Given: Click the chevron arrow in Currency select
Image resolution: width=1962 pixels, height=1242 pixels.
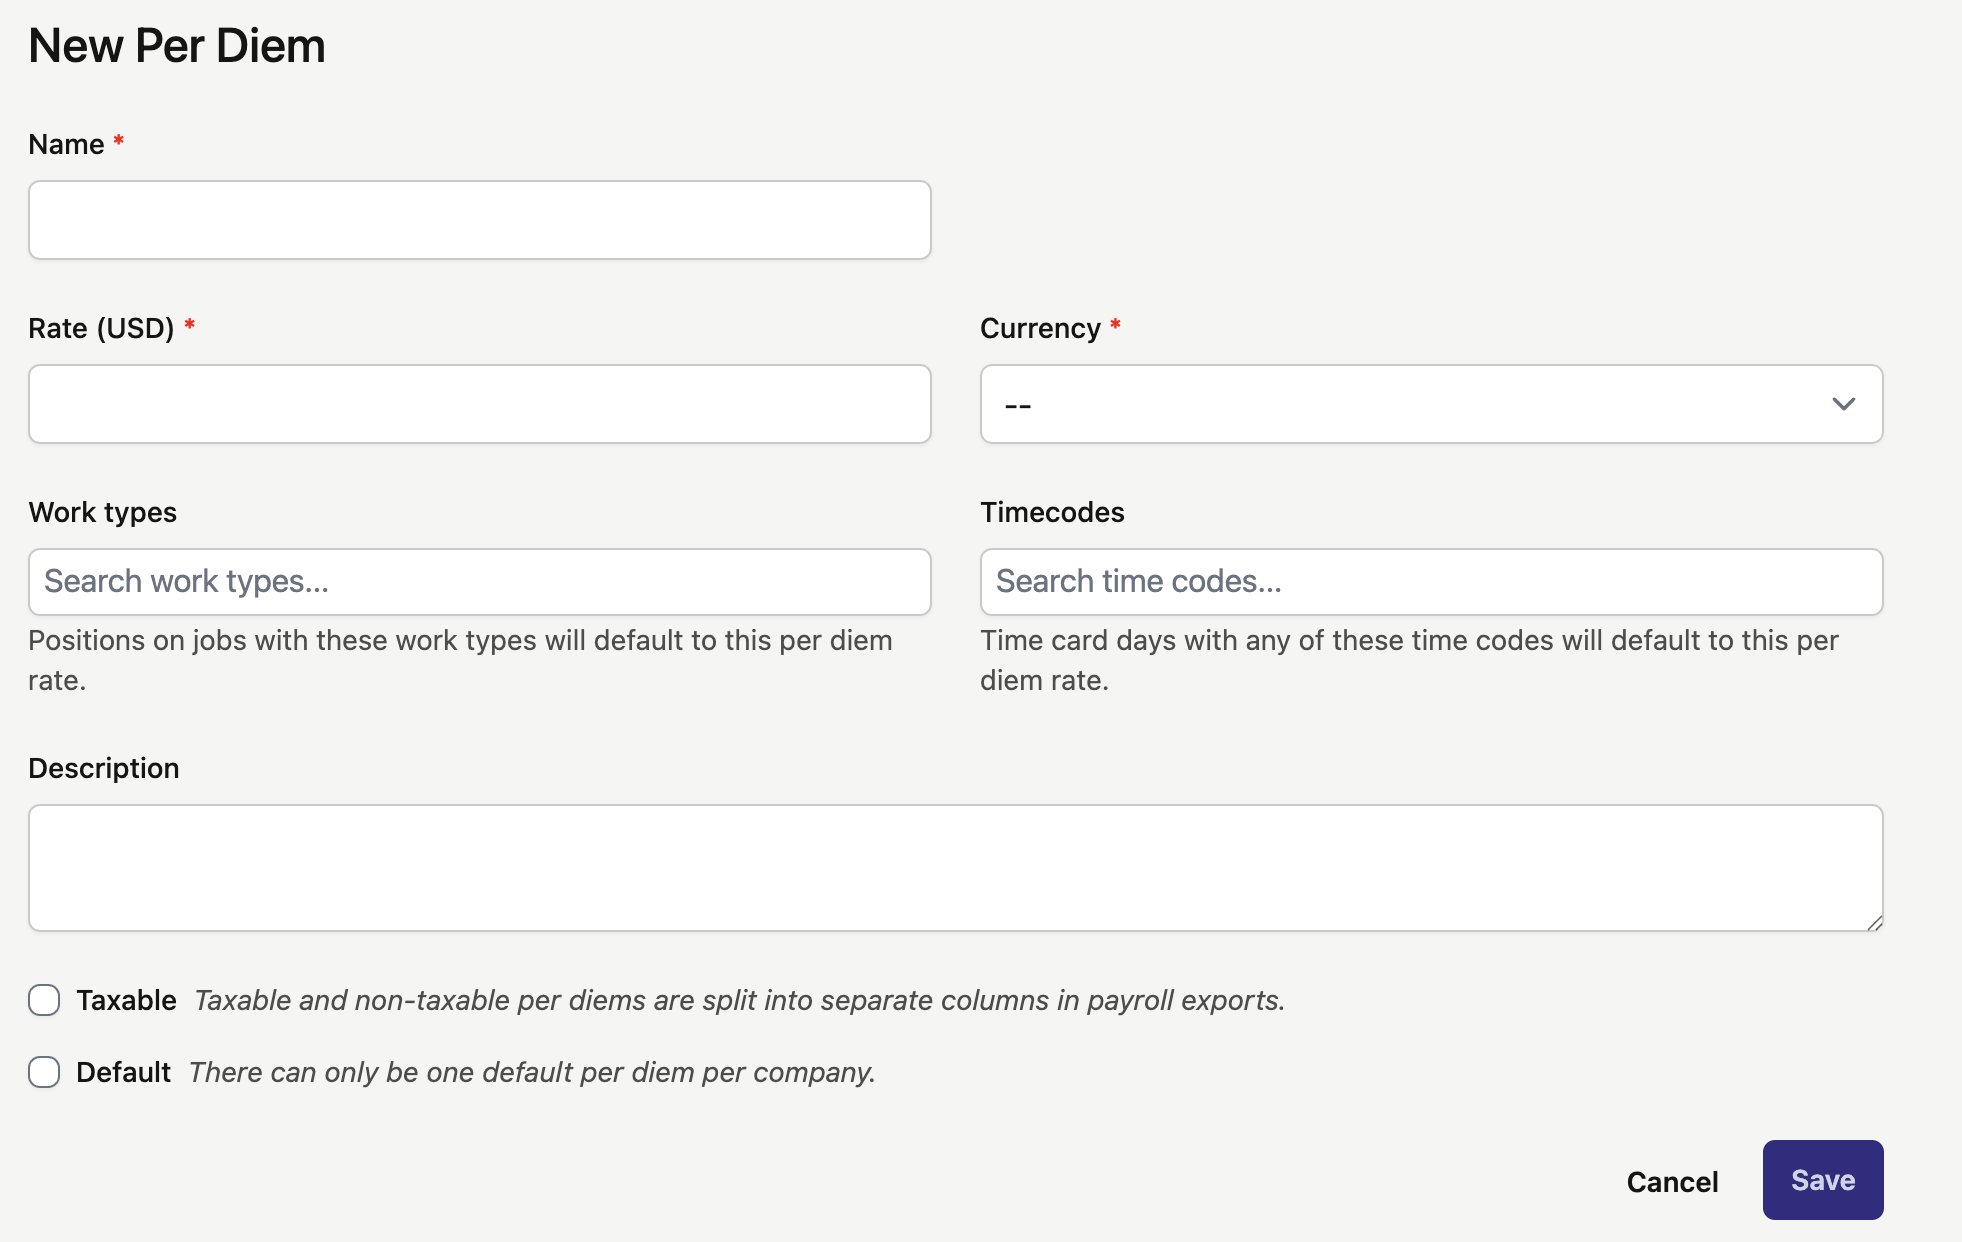Looking at the screenshot, I should [1843, 404].
